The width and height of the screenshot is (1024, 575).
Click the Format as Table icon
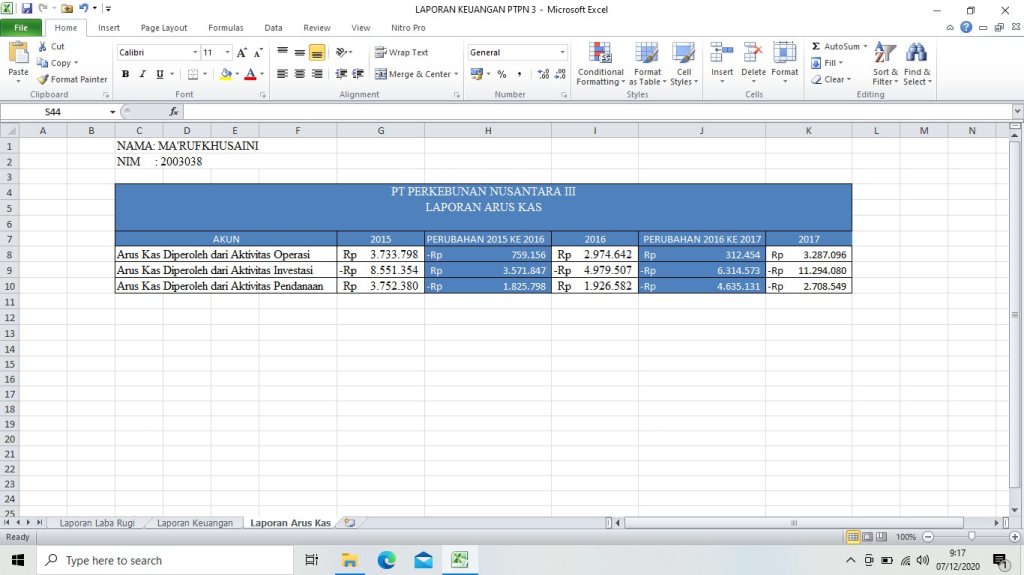click(647, 64)
